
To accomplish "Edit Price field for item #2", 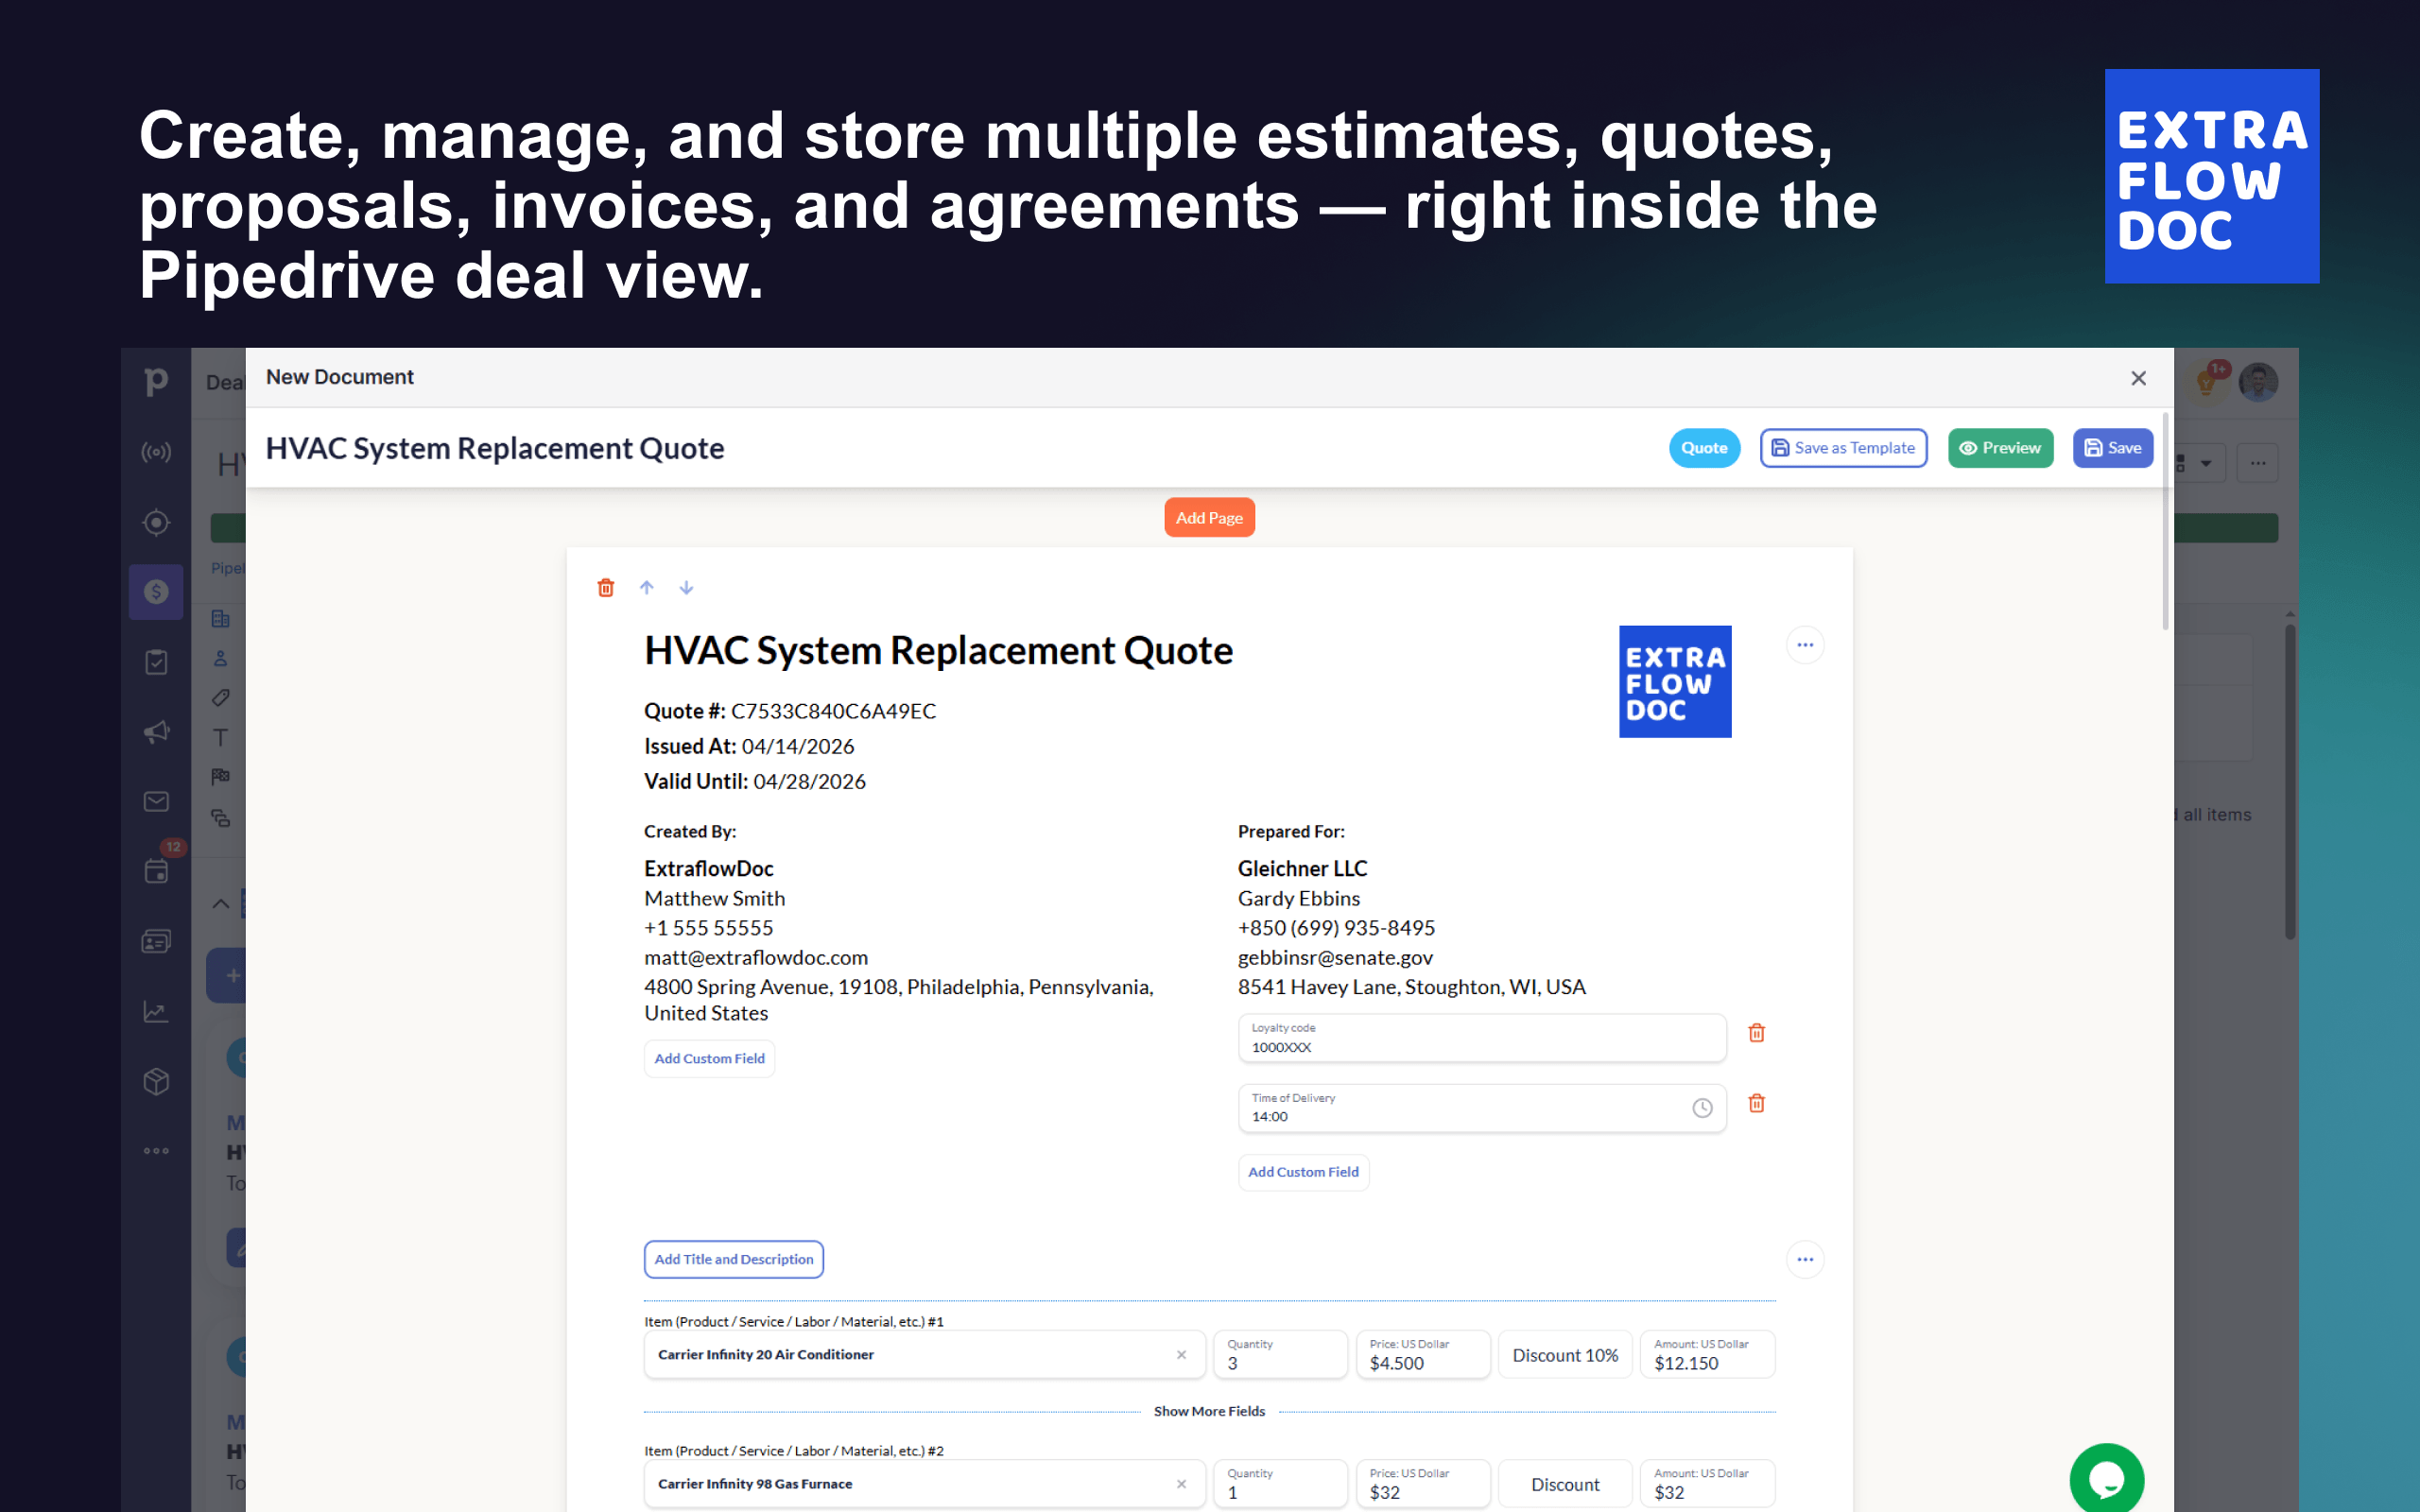I will (x=1423, y=1484).
